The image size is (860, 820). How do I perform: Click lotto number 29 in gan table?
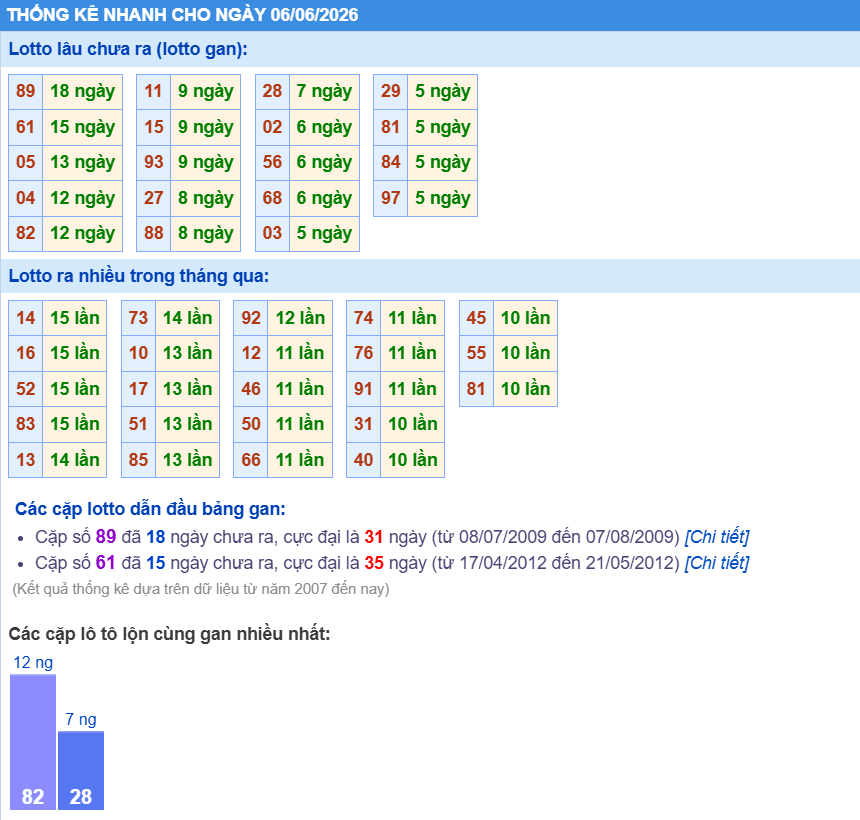[391, 91]
